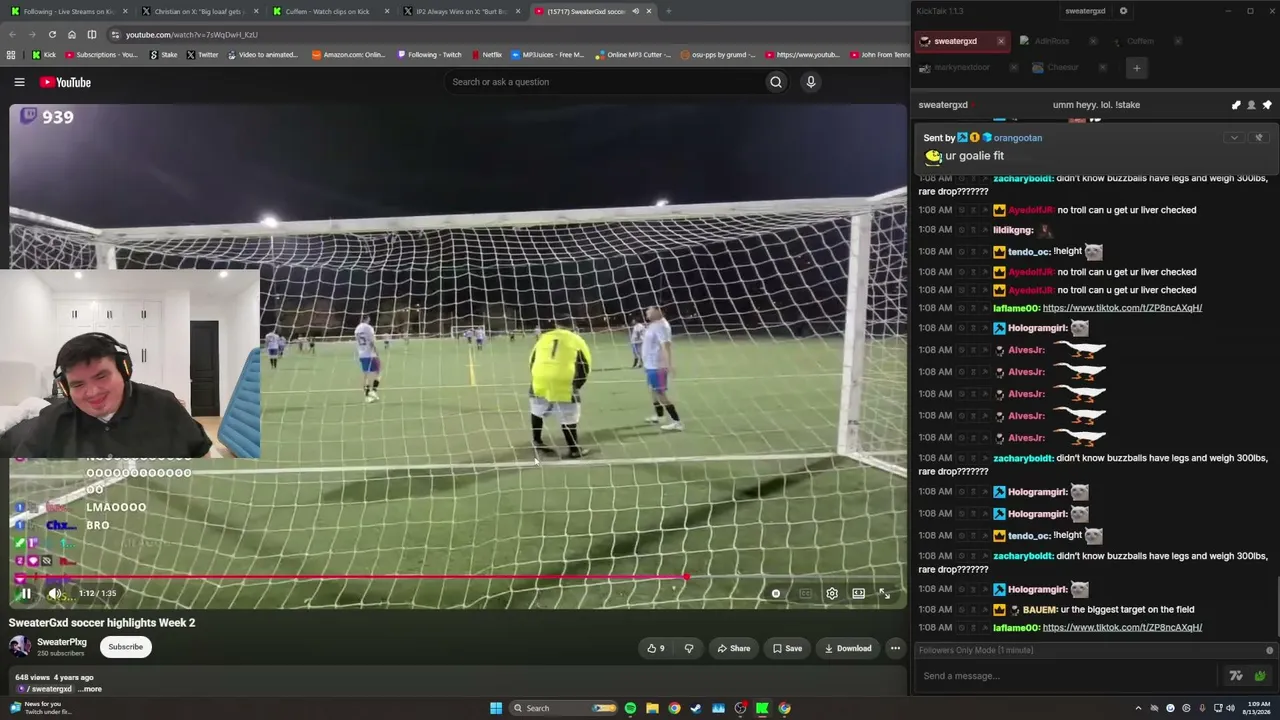Open the YouTube hamburger guide menu

[19, 82]
